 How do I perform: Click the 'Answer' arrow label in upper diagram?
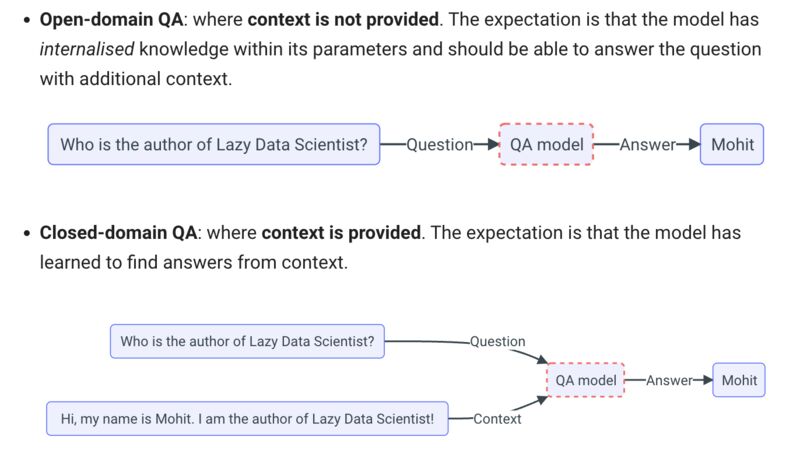coord(648,145)
